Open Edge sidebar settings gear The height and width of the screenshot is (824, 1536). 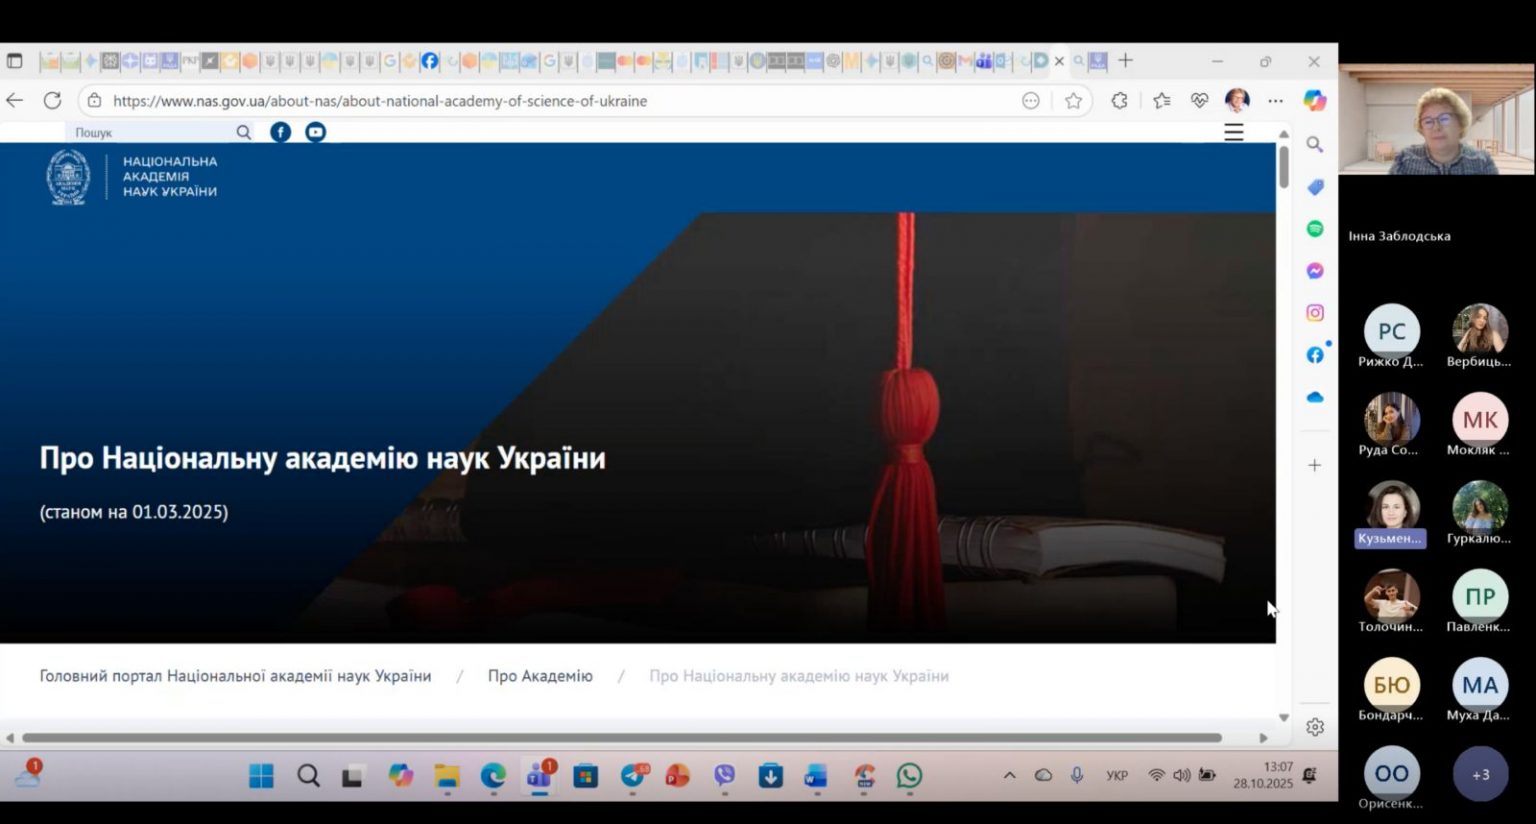click(x=1315, y=727)
